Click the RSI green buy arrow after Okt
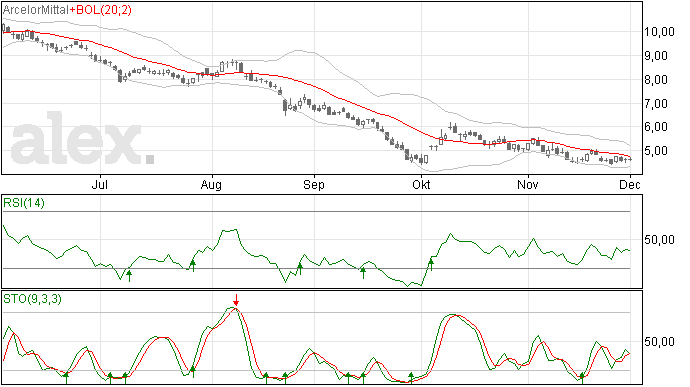 pos(431,265)
